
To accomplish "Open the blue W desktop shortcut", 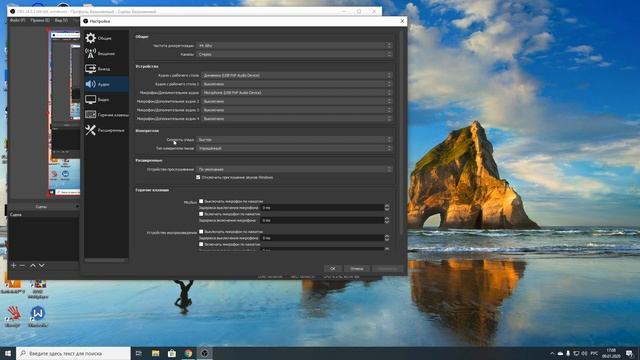I will (x=38, y=317).
